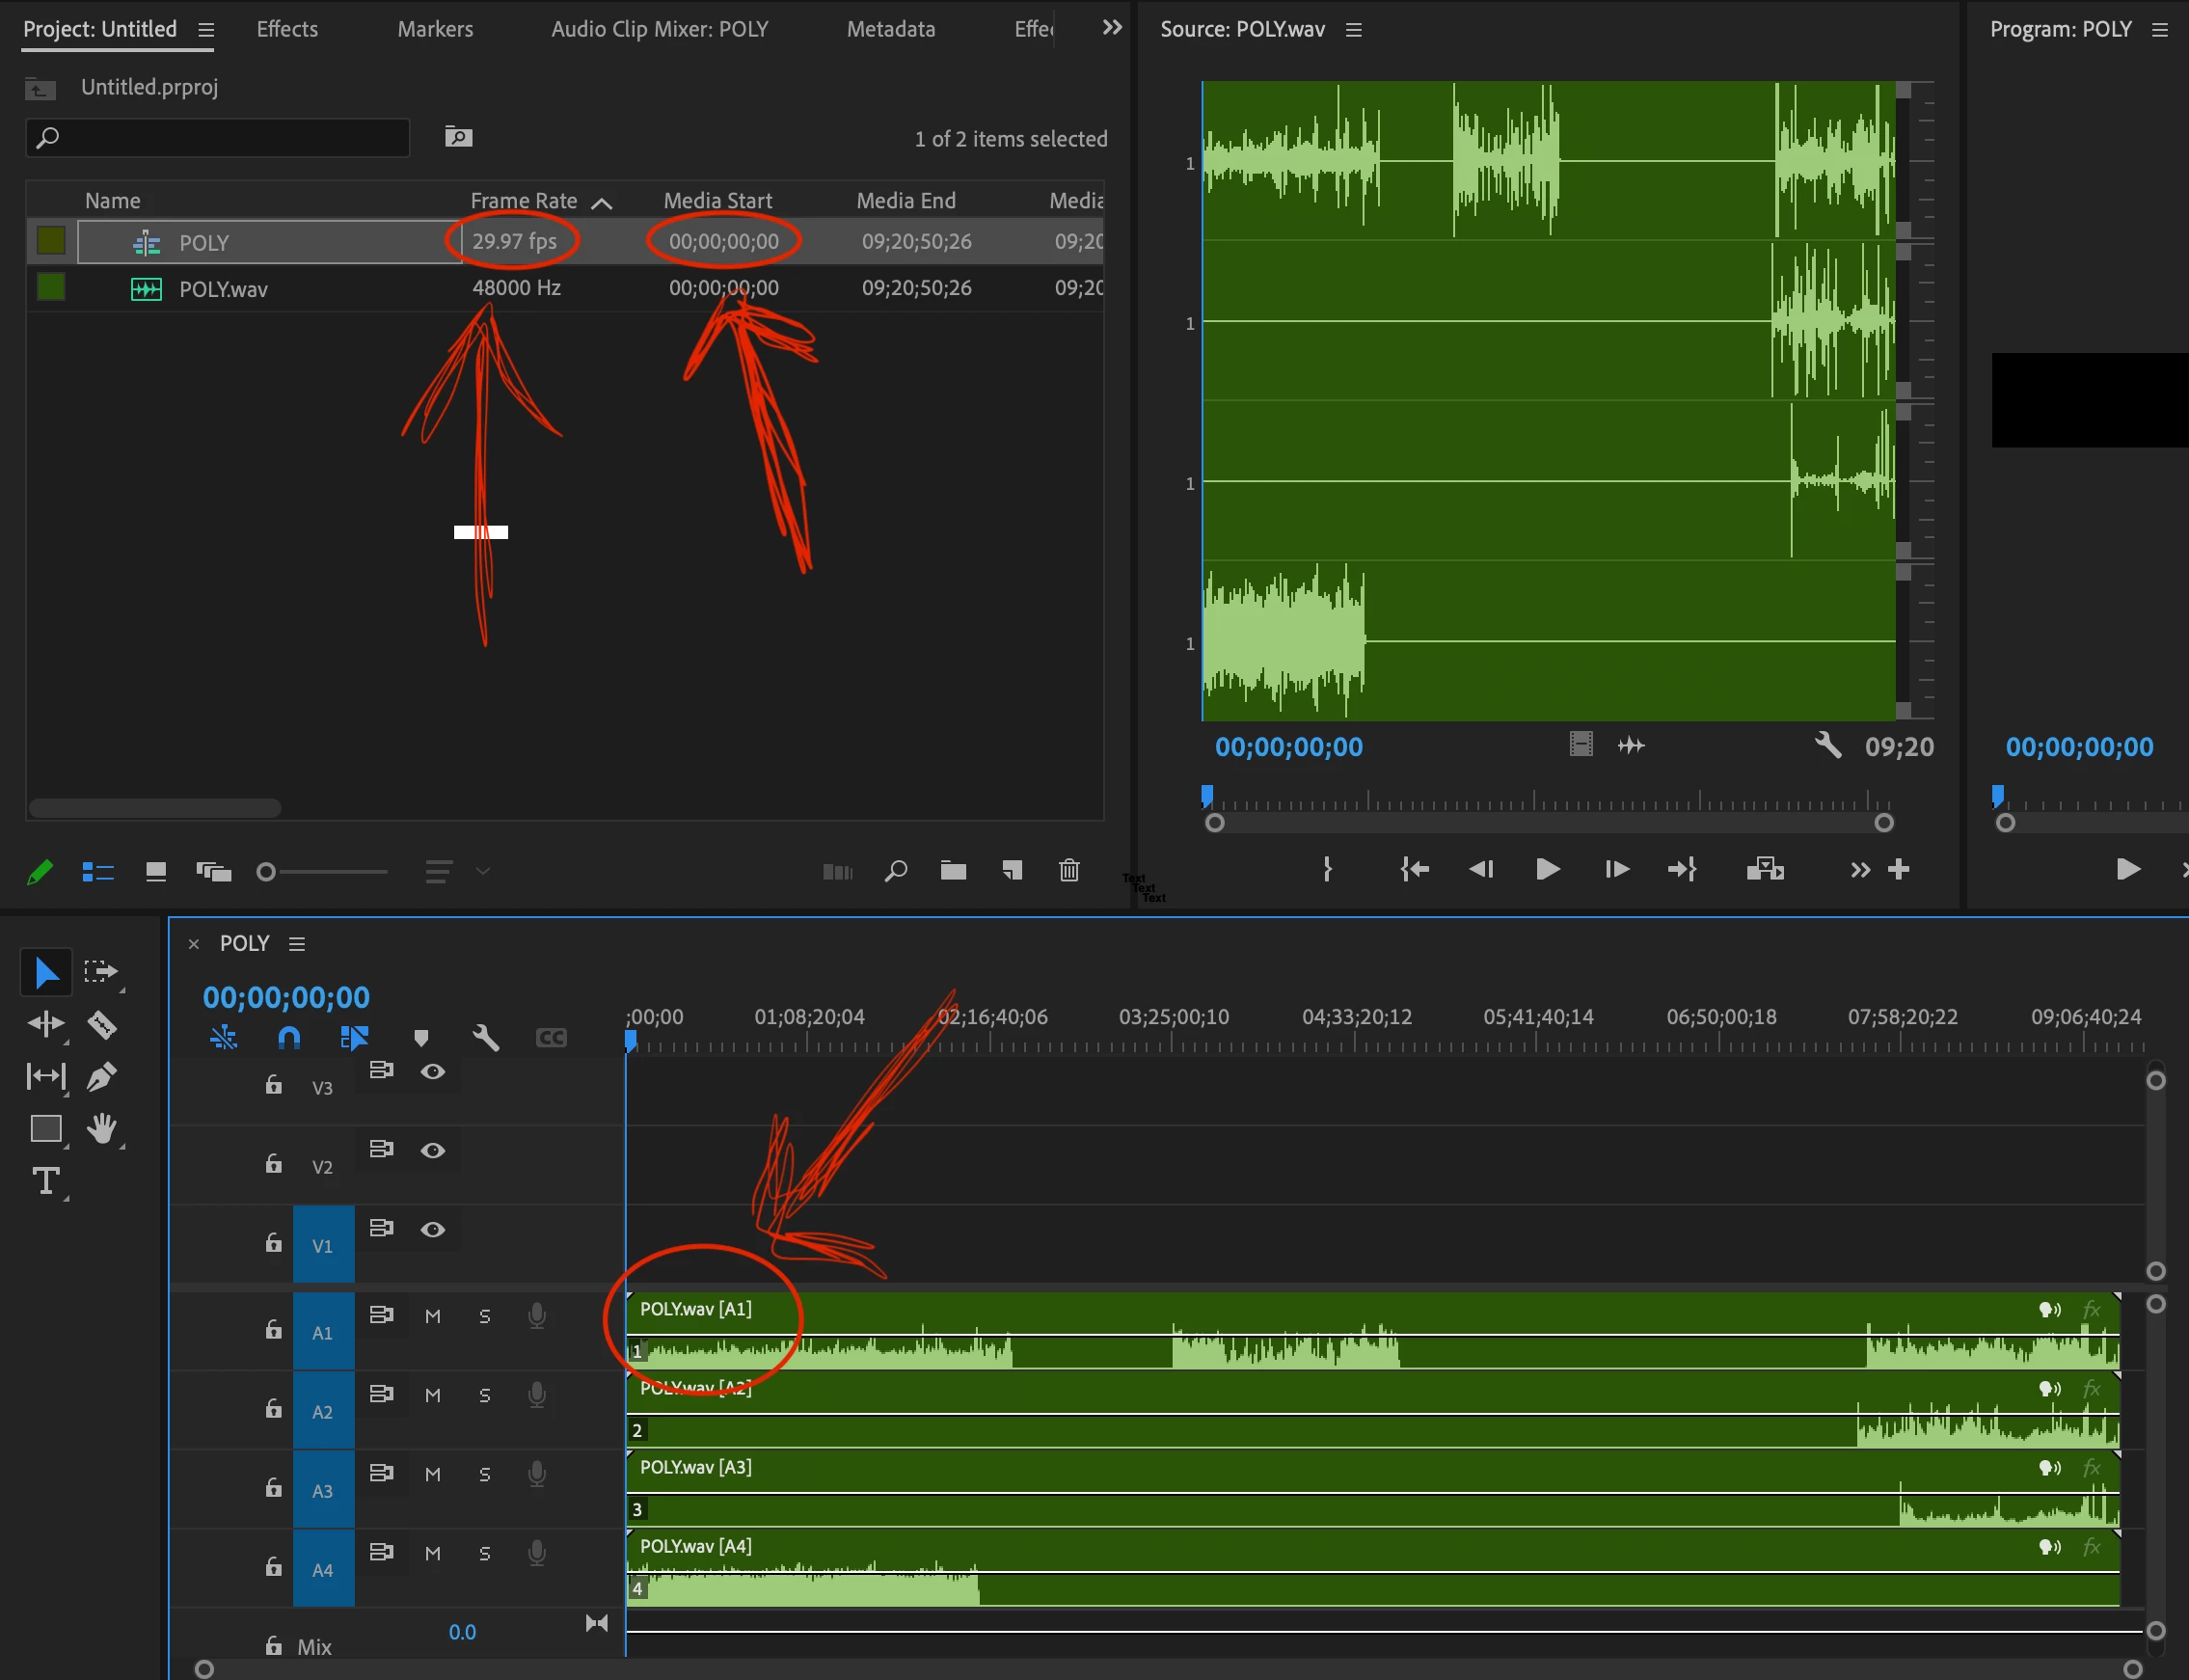Select the Pen tool
2189x1680 pixels.
(102, 1077)
